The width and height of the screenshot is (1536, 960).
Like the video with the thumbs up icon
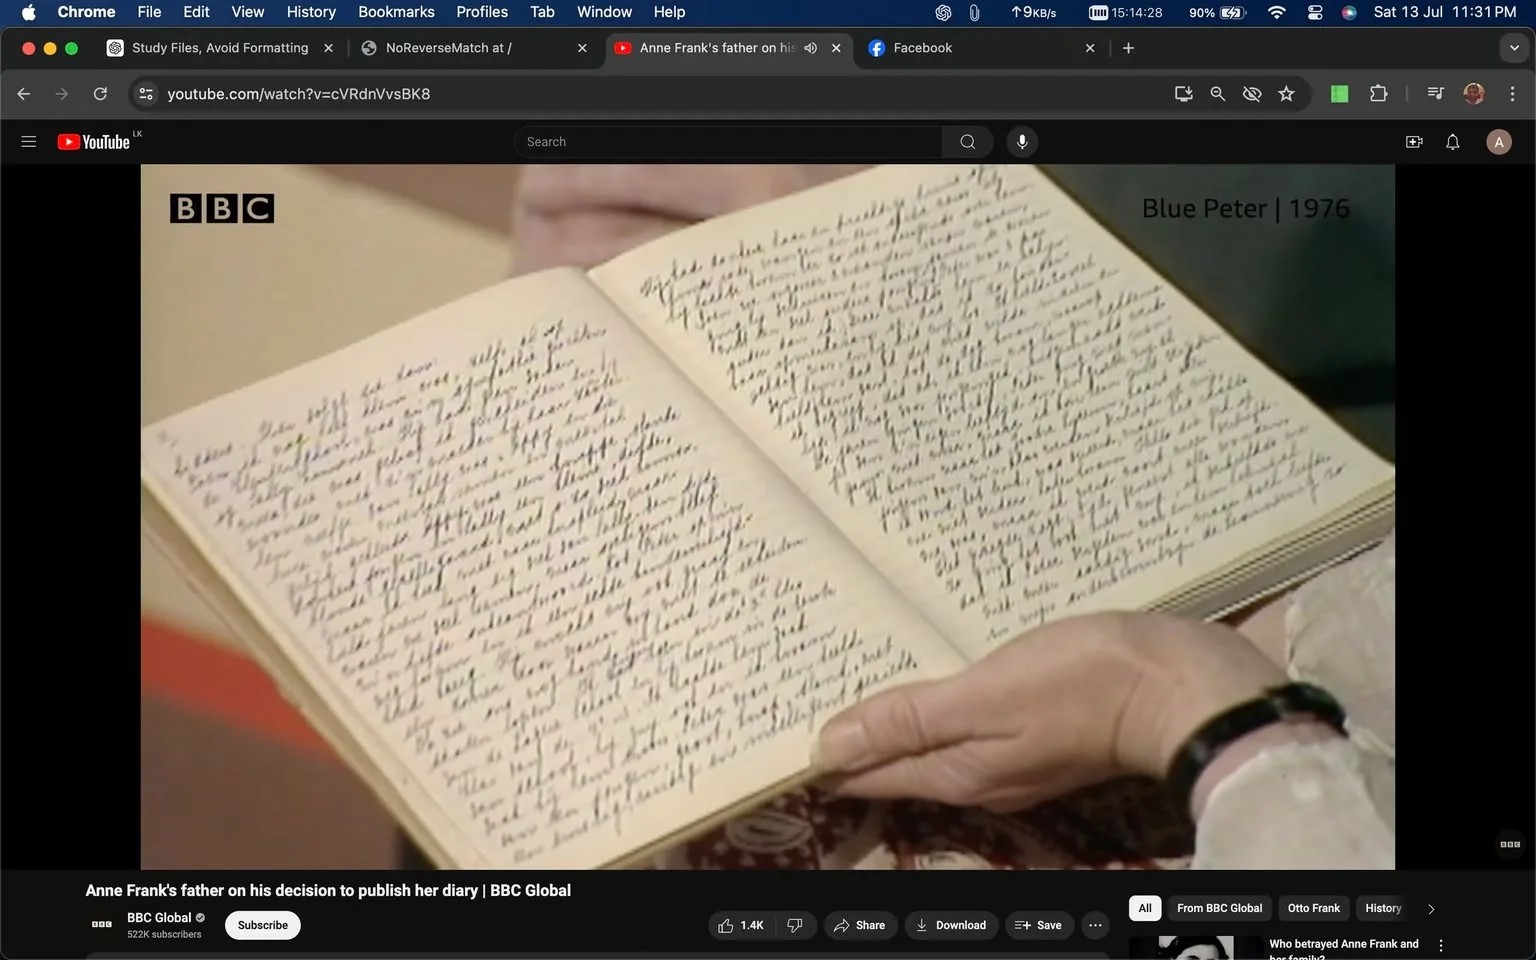[x=740, y=925]
